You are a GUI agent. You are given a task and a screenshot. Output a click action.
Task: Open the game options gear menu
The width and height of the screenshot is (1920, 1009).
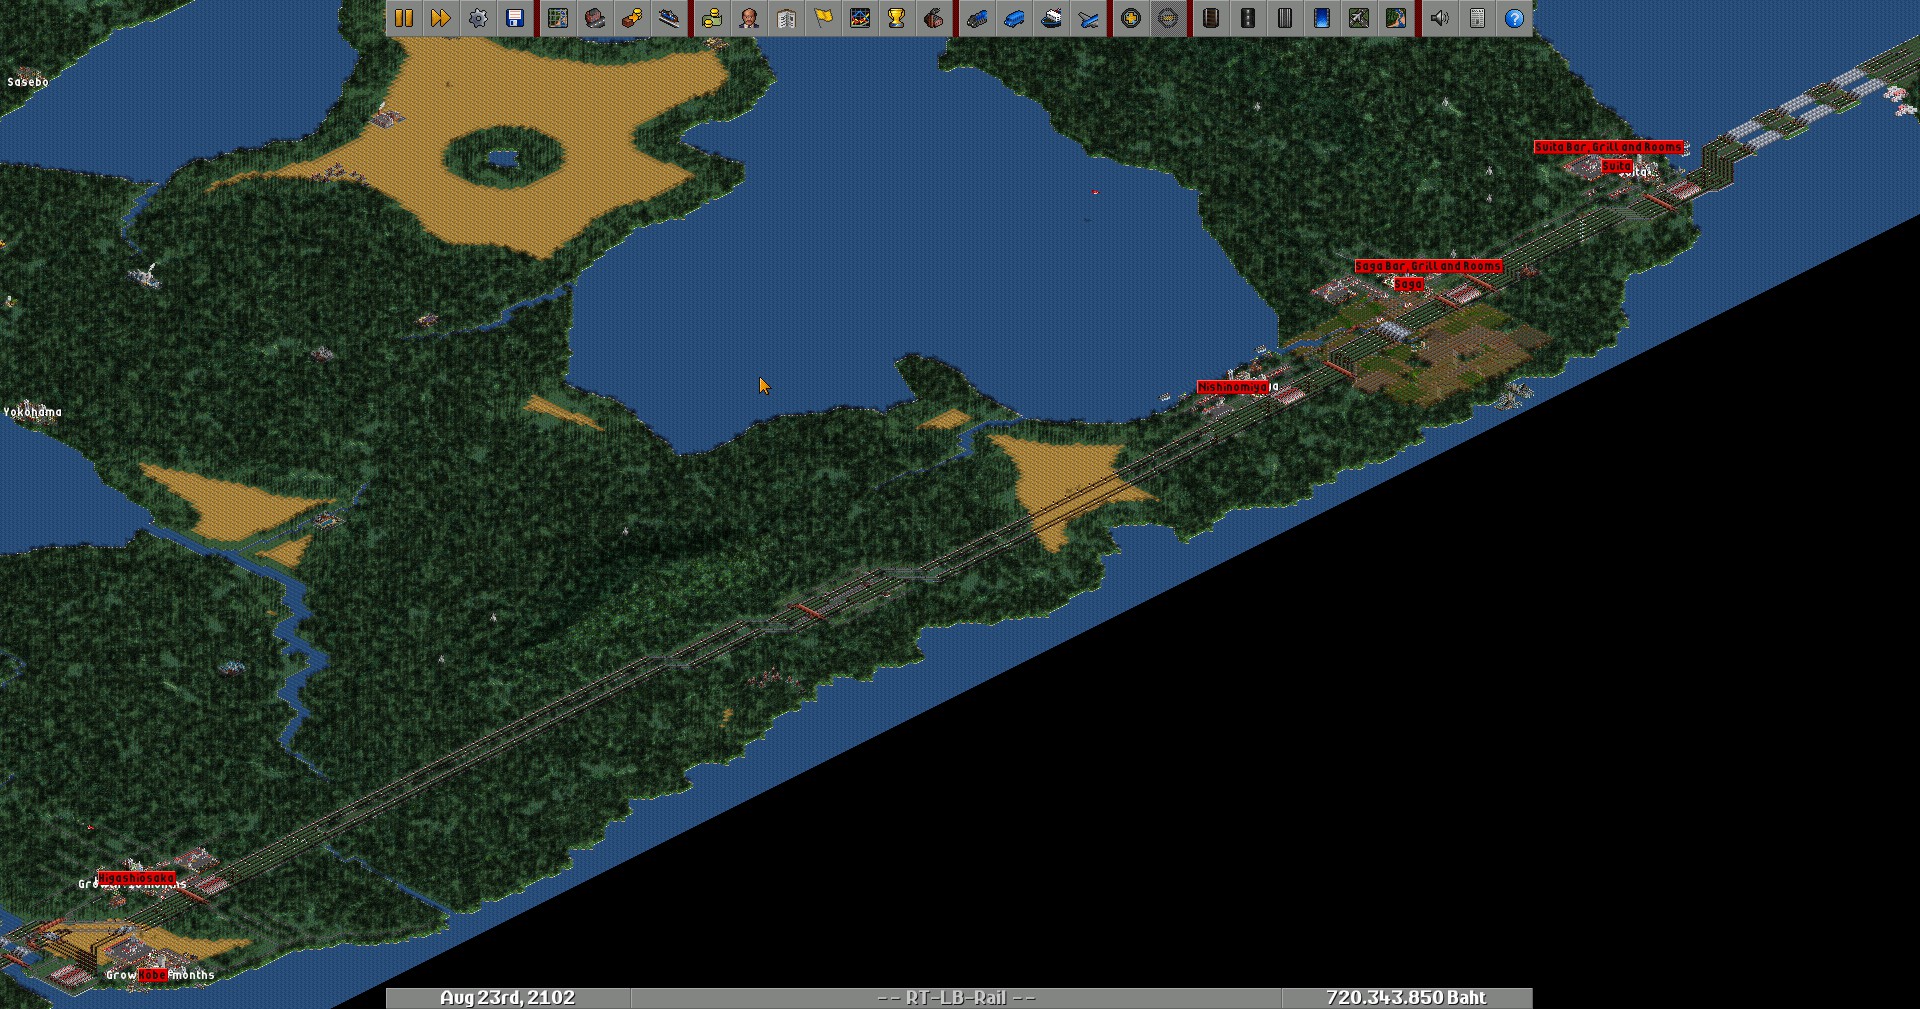(x=478, y=18)
